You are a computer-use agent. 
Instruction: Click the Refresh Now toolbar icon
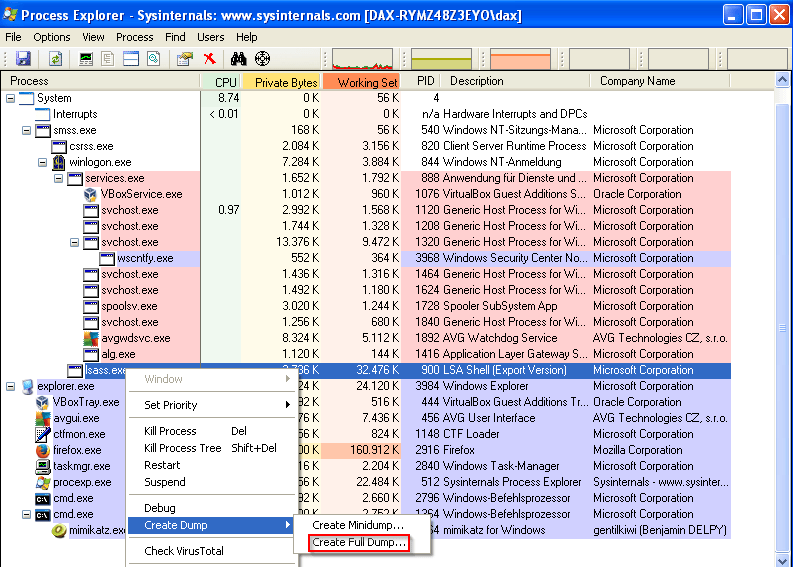point(55,59)
